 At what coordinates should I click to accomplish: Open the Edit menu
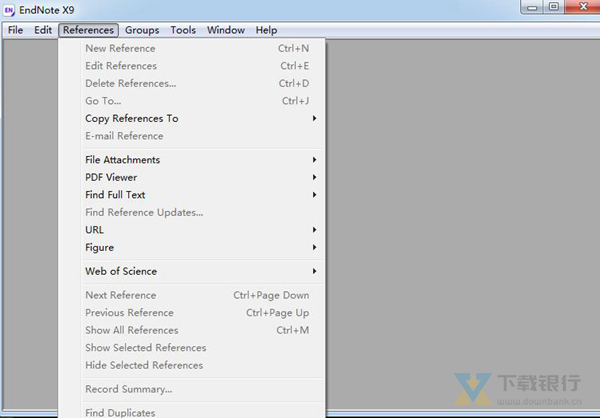(43, 30)
